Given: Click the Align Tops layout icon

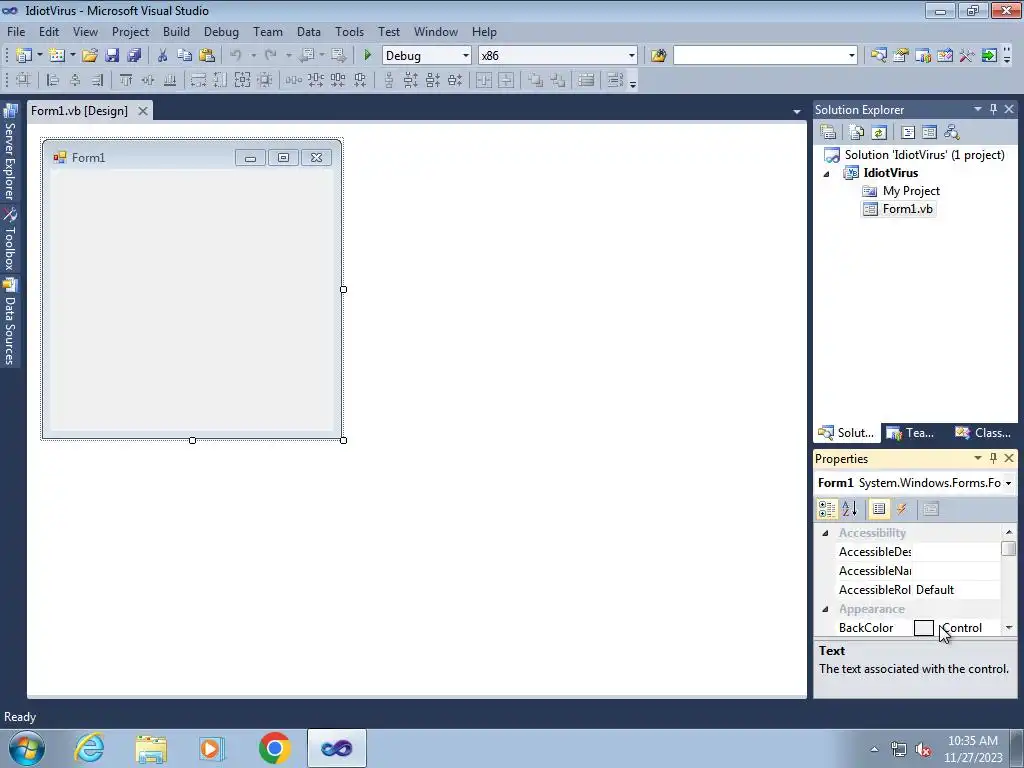Looking at the screenshot, I should pyautogui.click(x=125, y=80).
